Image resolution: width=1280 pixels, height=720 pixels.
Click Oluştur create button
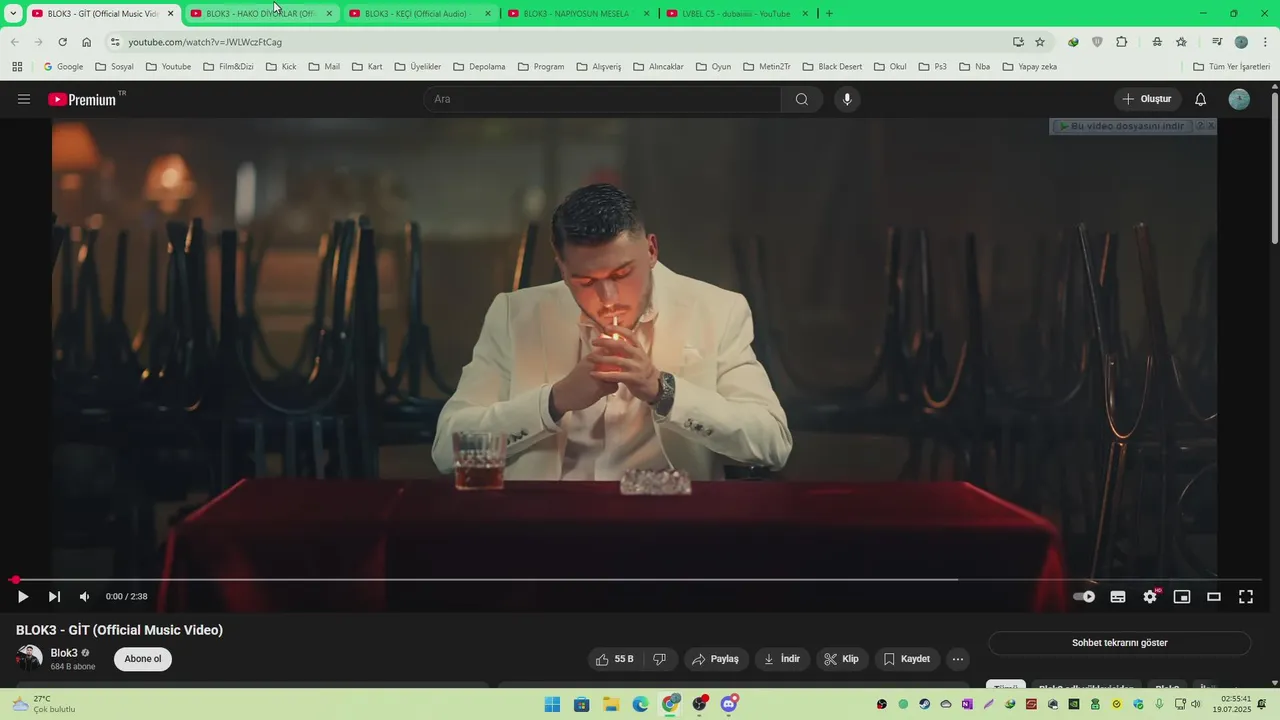coord(1147,99)
